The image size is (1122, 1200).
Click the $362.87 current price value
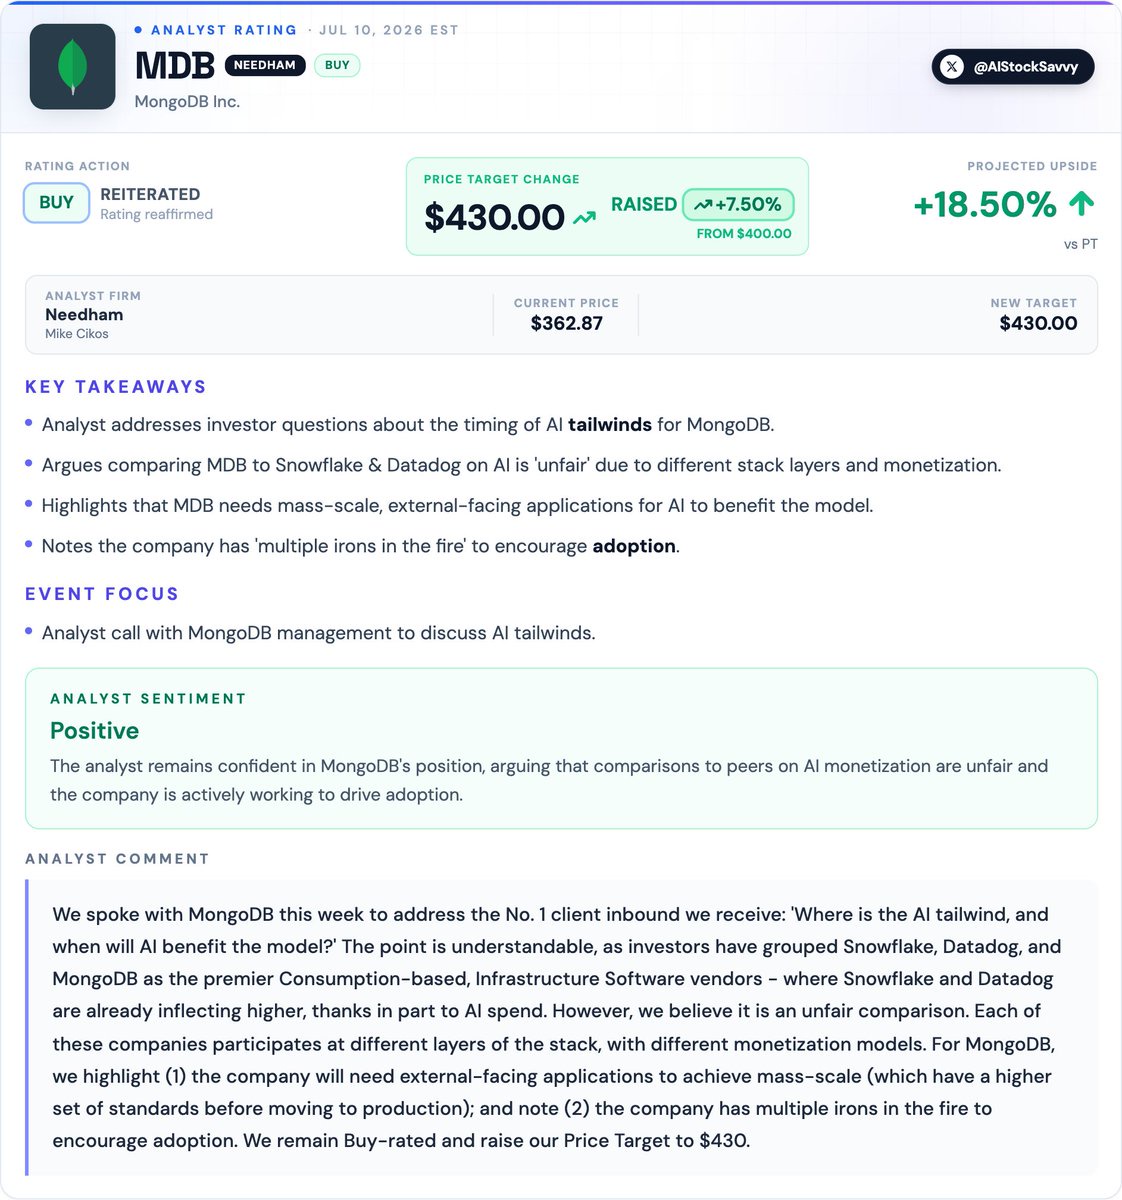(567, 323)
